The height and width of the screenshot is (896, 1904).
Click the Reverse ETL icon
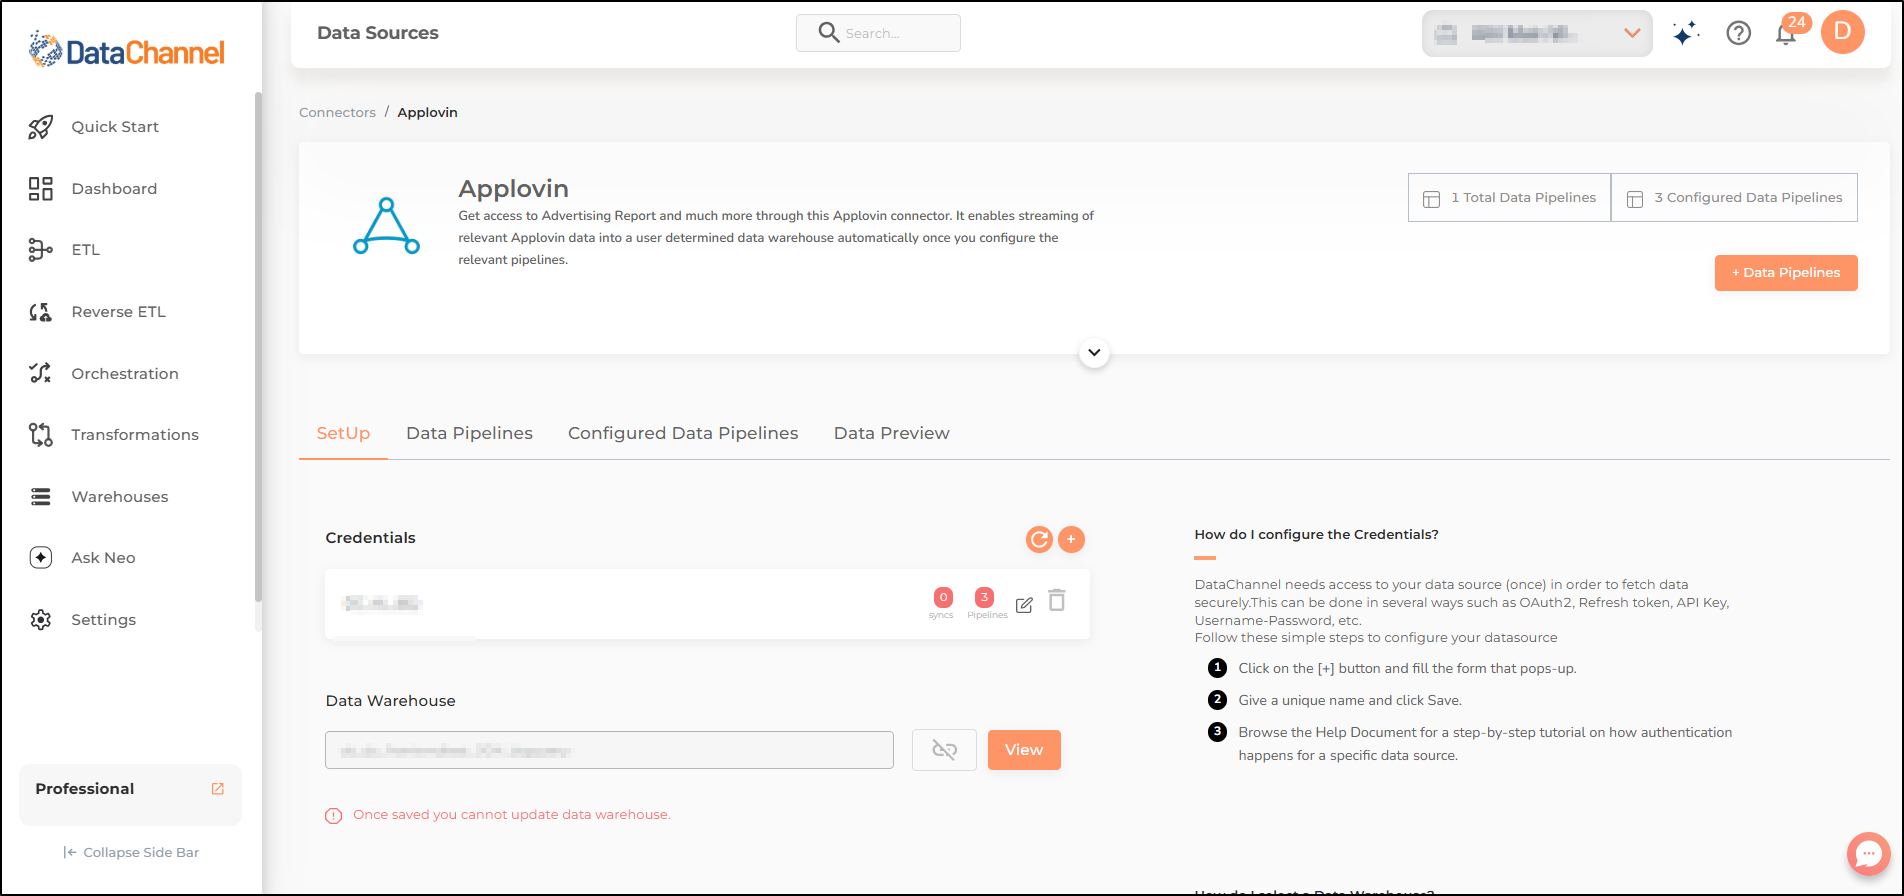coord(40,312)
